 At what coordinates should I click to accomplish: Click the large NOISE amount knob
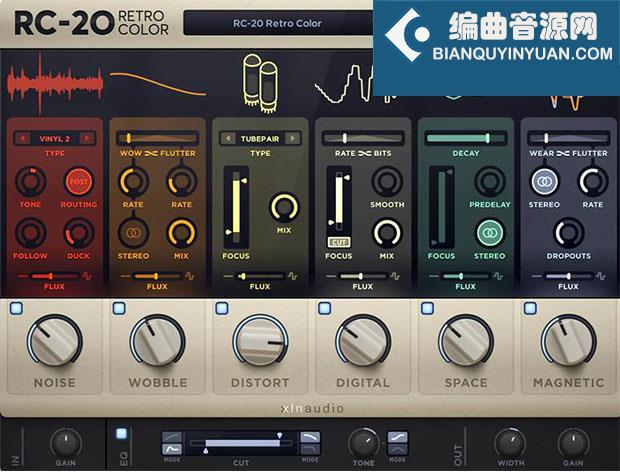coord(55,341)
